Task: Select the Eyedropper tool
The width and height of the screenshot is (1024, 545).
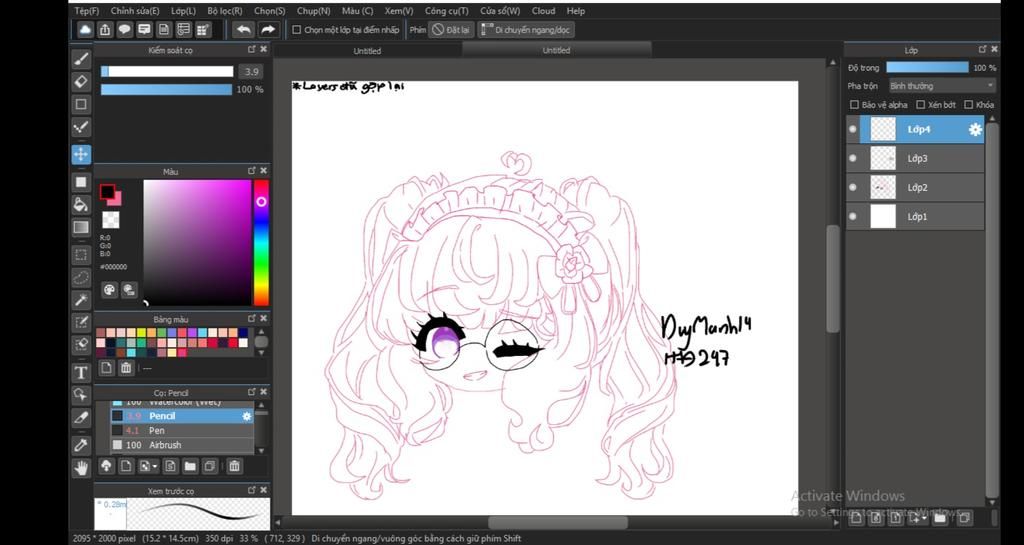Action: tap(81, 446)
